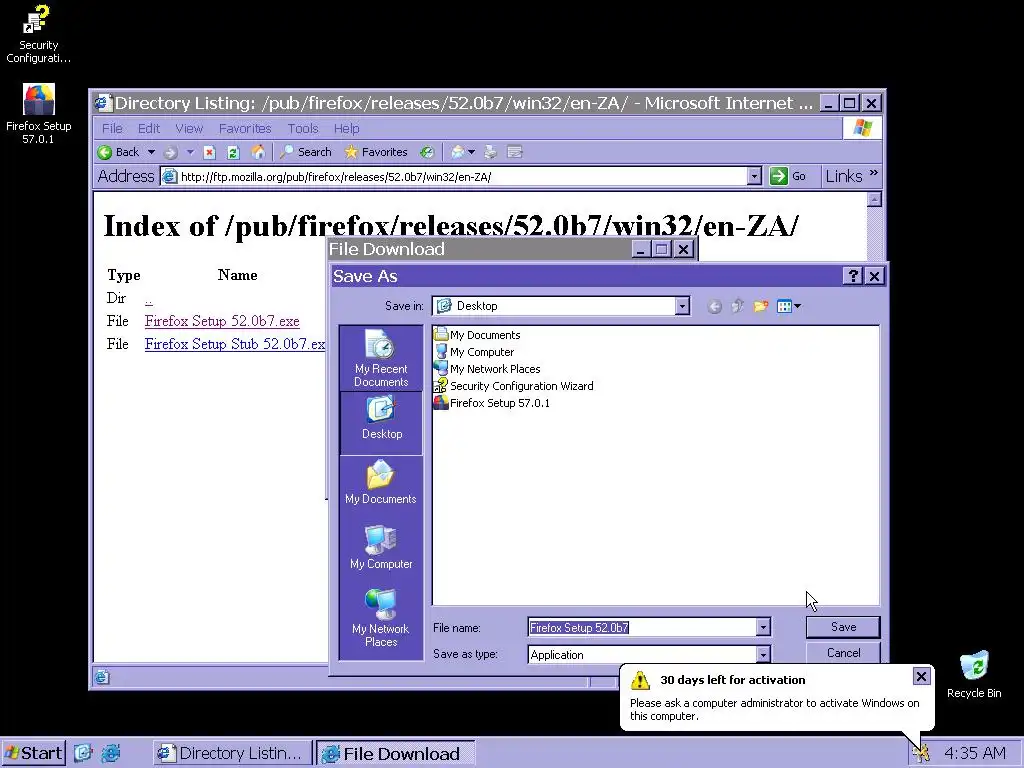Click the Print icon in IE toolbar
This screenshot has height=768, width=1024.
(490, 152)
